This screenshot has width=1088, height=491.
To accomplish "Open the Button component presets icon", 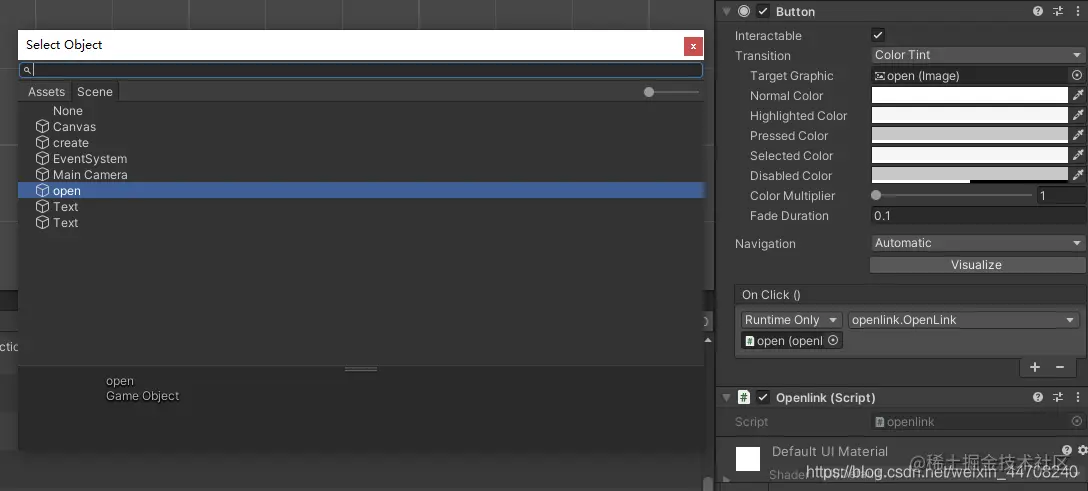I will [1058, 11].
